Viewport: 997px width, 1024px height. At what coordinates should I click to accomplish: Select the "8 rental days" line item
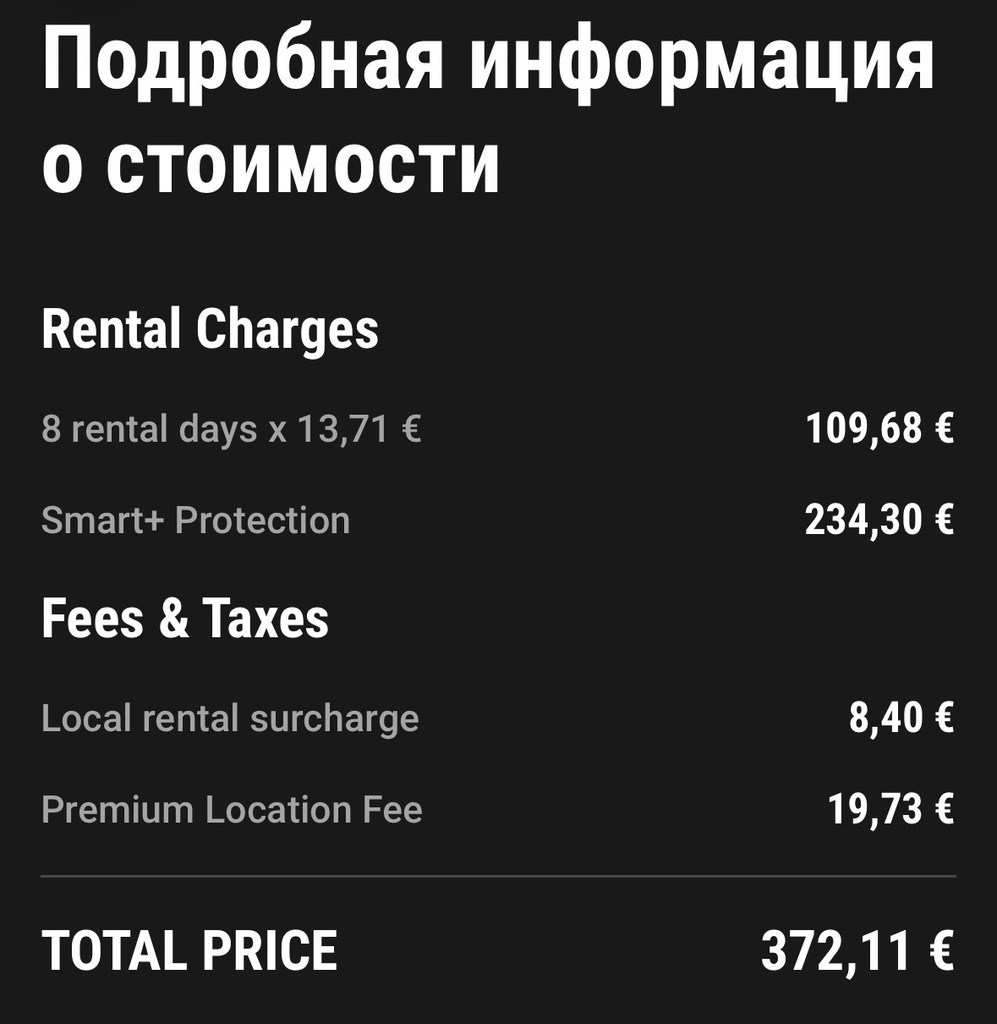coord(148,430)
